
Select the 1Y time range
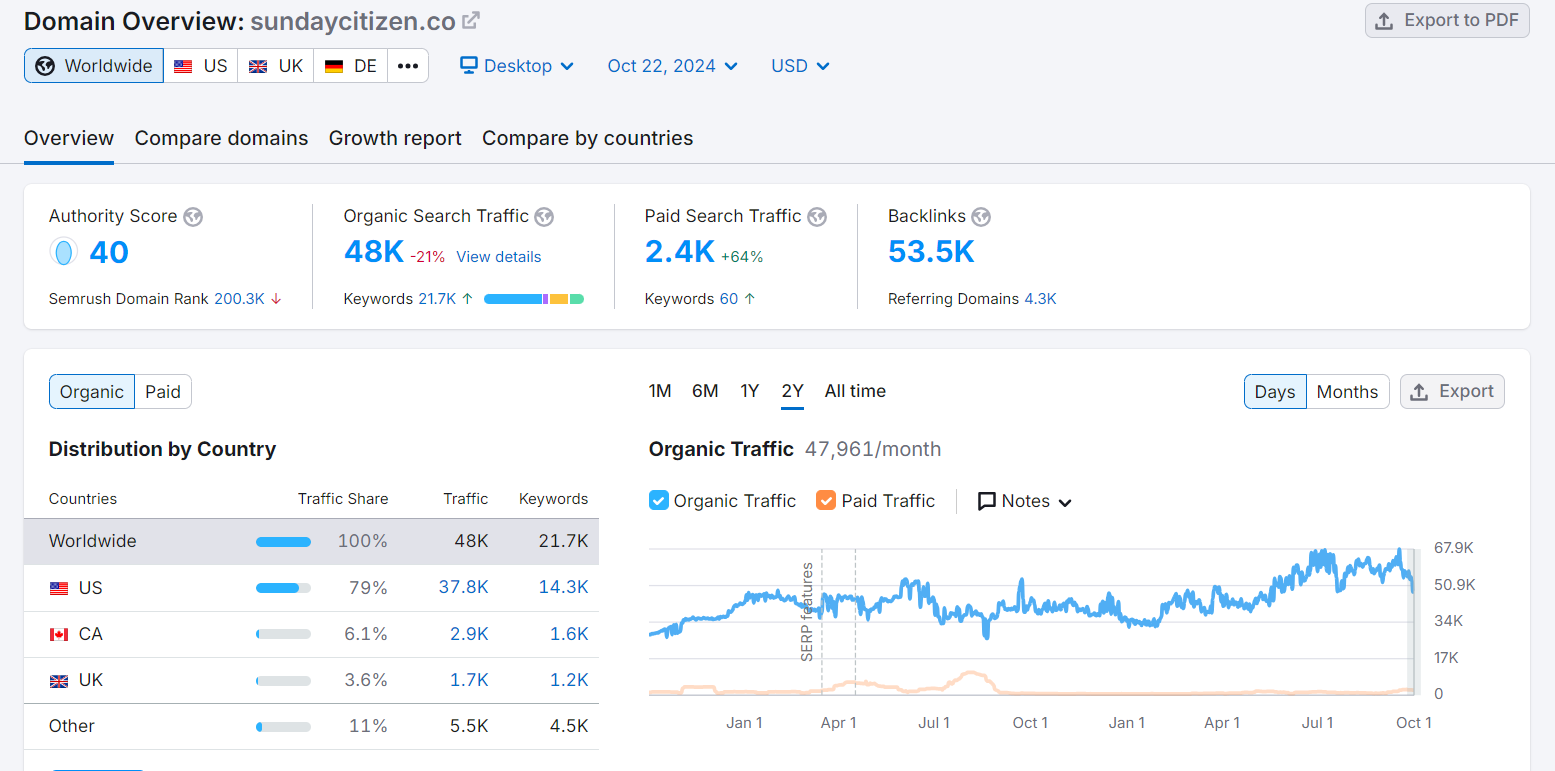(750, 391)
